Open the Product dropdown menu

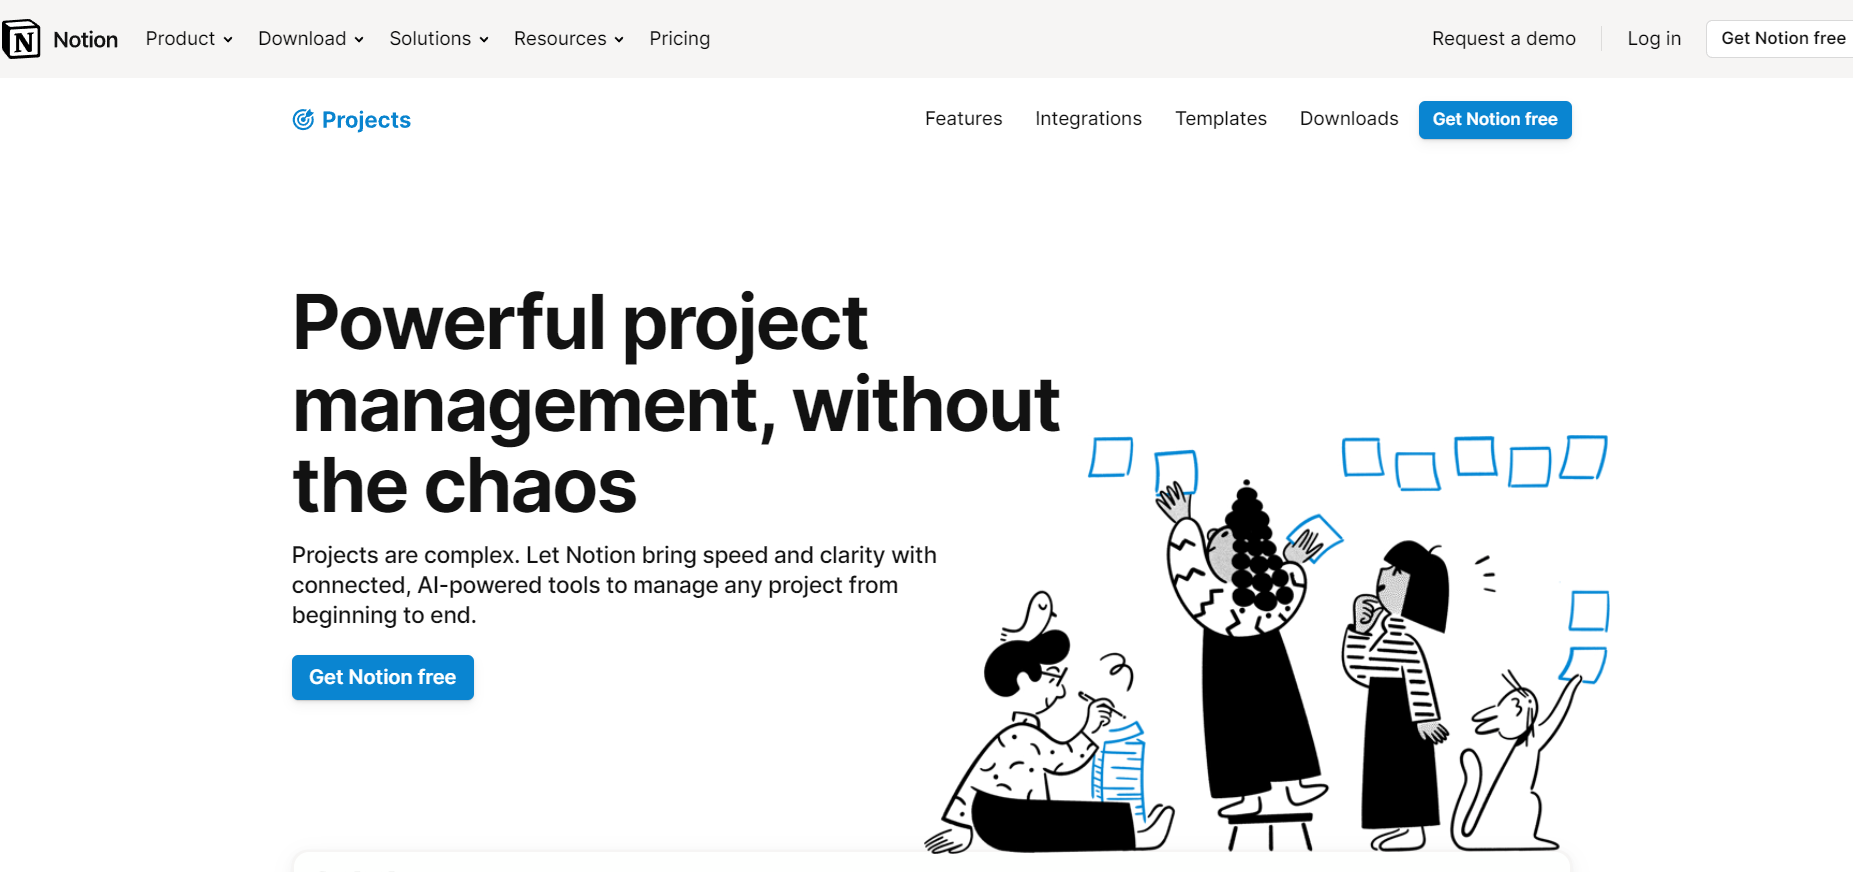click(189, 39)
